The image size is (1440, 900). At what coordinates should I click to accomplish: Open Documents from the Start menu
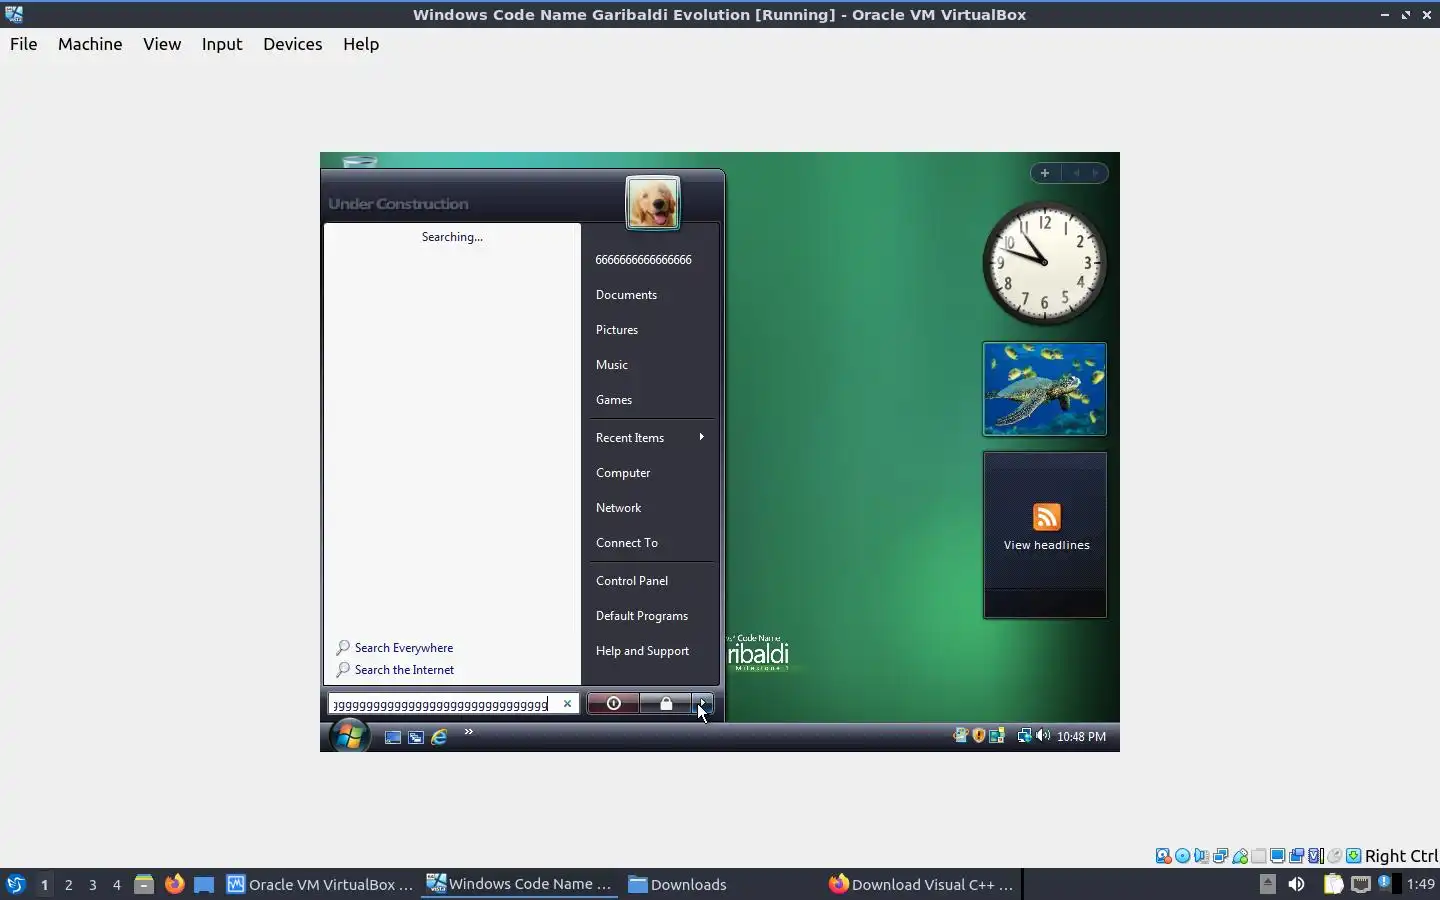[x=626, y=295]
